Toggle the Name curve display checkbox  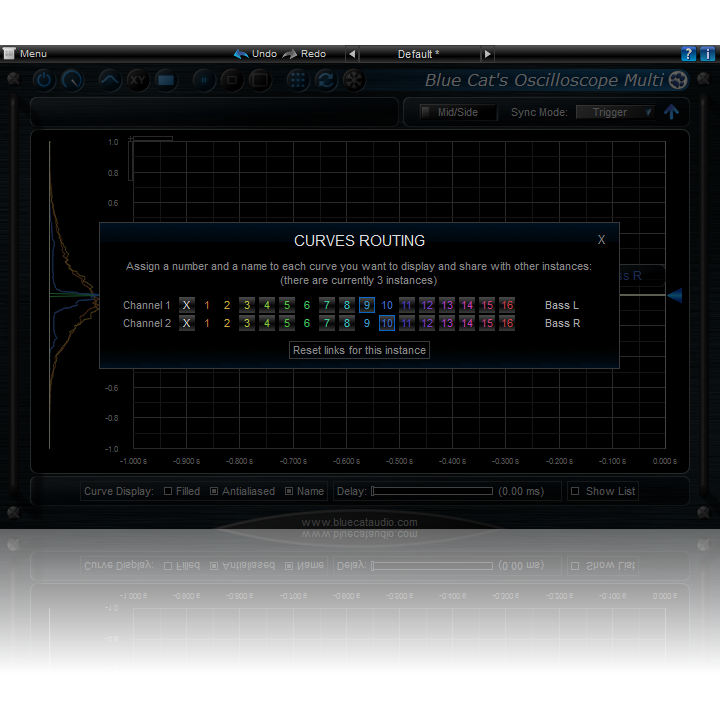point(289,491)
